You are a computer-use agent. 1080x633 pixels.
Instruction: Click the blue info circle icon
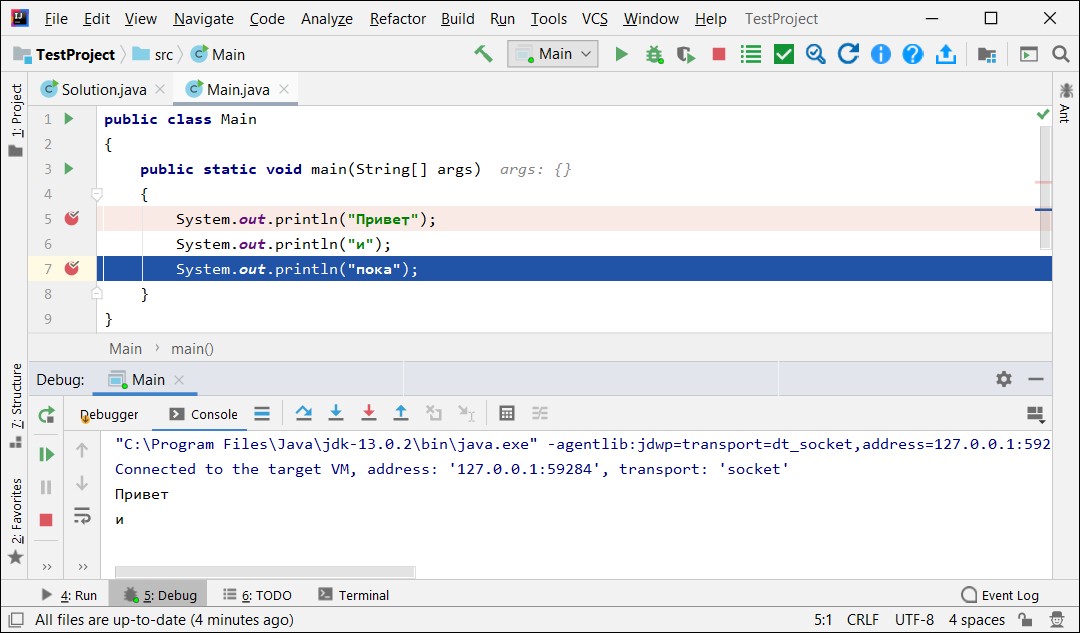tap(880, 54)
